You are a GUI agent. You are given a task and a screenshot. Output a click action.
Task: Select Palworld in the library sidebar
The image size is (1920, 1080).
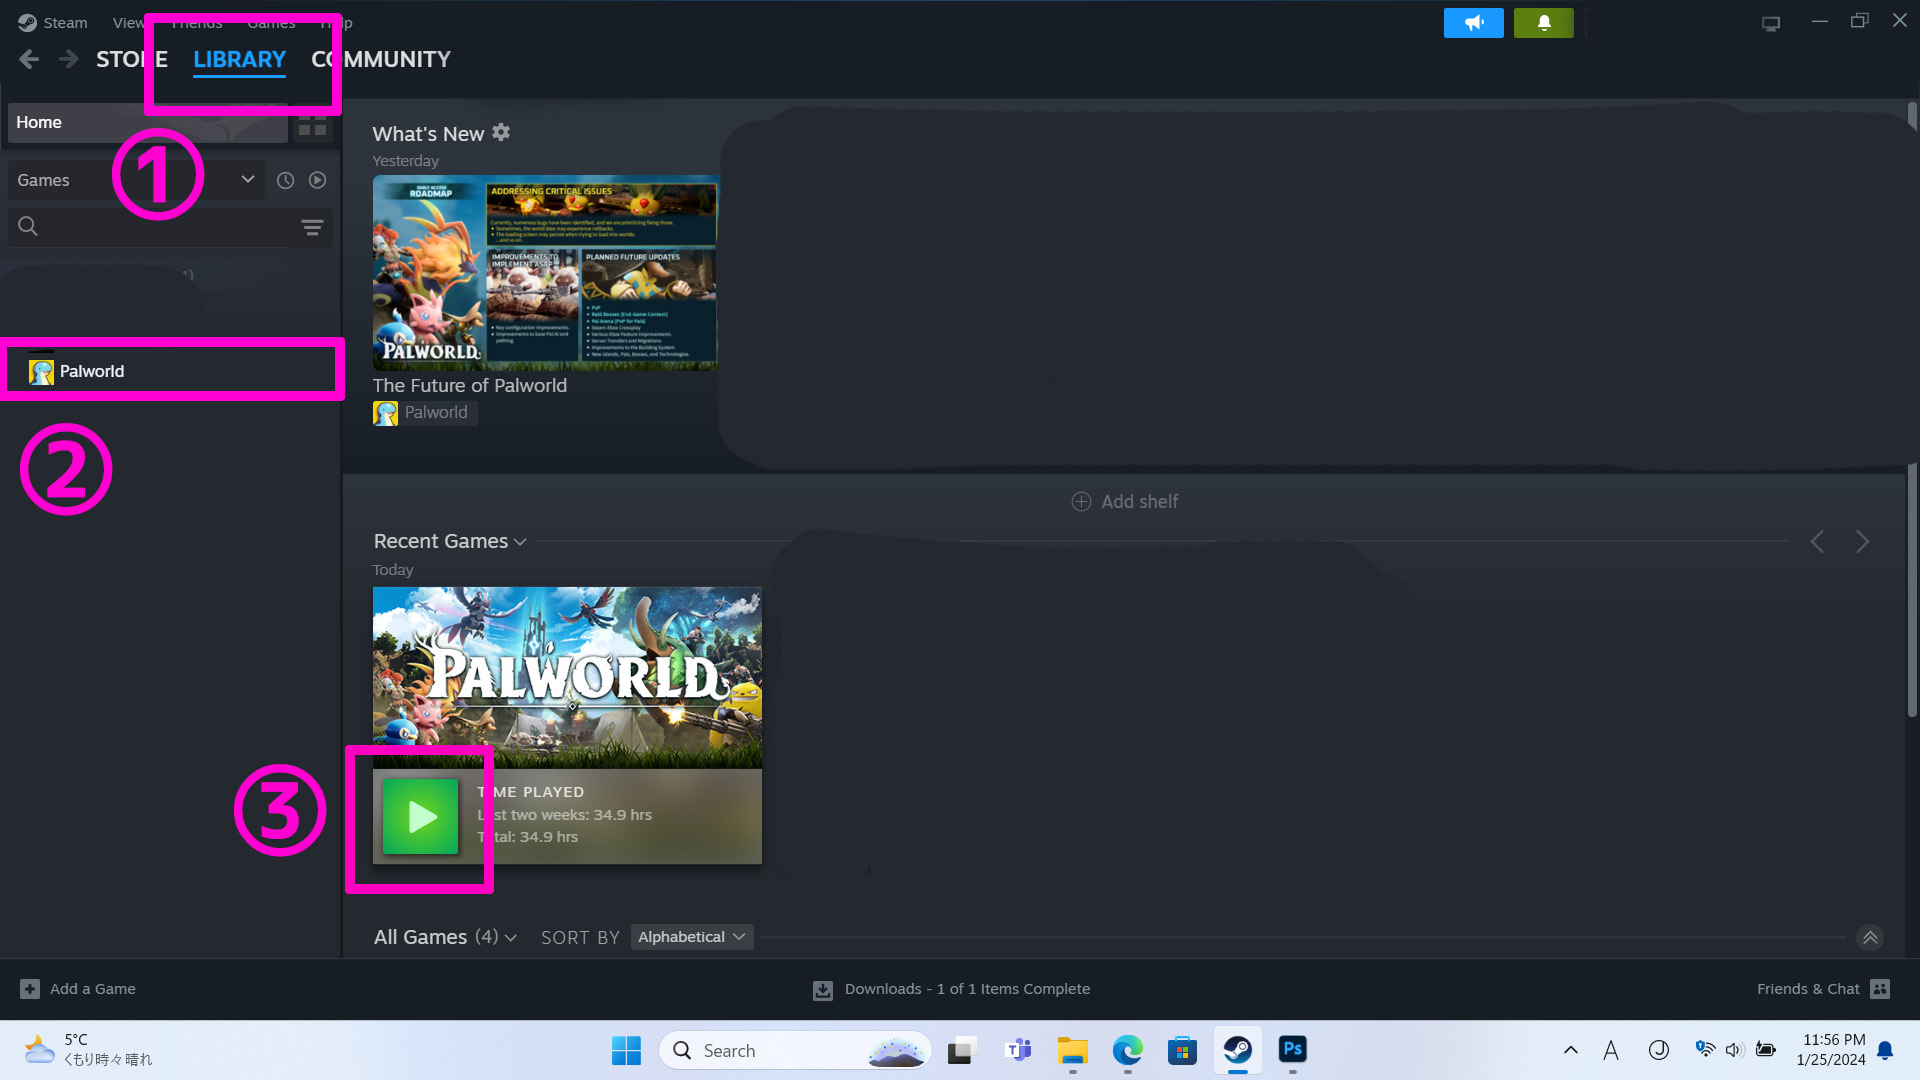[x=92, y=370]
